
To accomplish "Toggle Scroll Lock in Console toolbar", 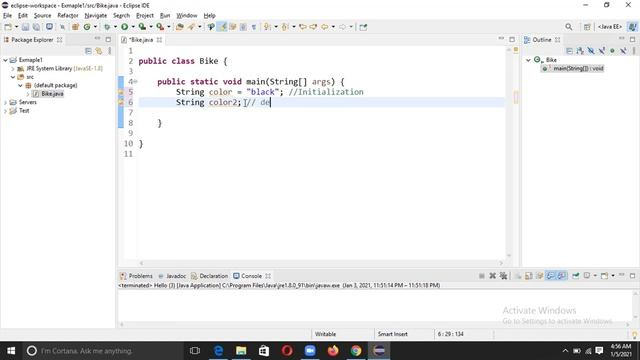I will 529,276.
